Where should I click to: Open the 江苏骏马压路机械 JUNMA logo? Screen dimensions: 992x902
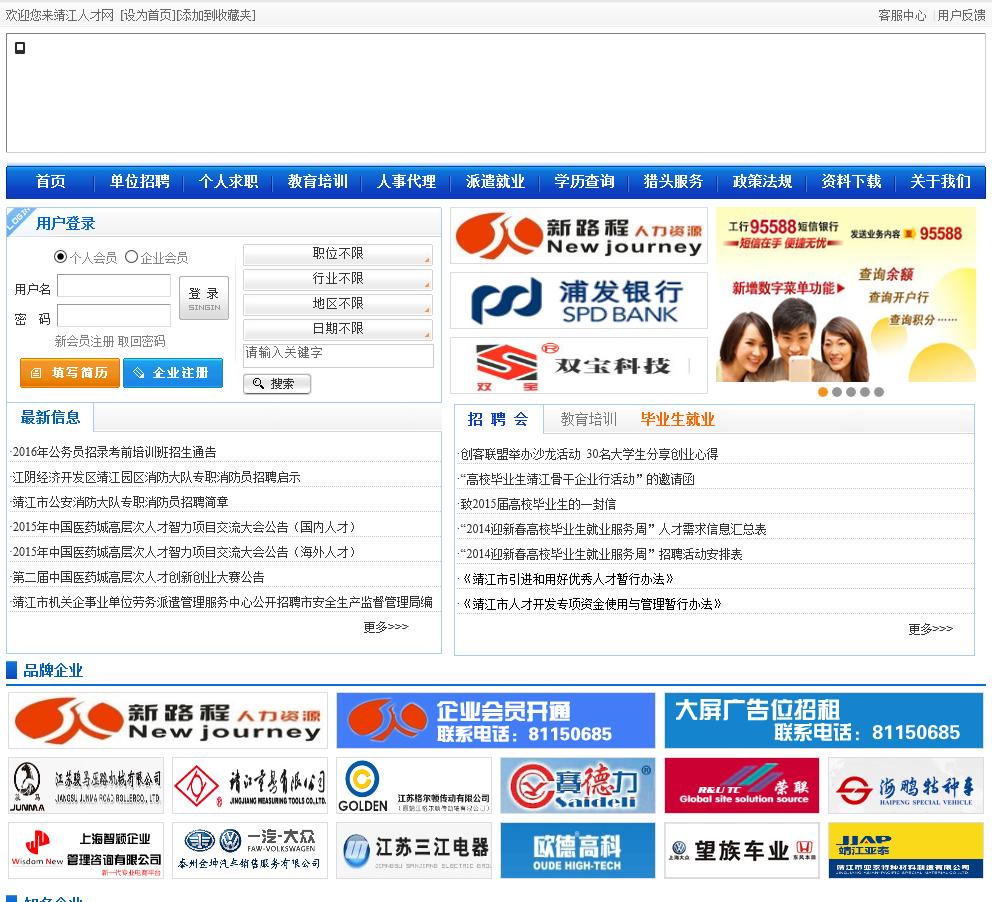point(86,786)
